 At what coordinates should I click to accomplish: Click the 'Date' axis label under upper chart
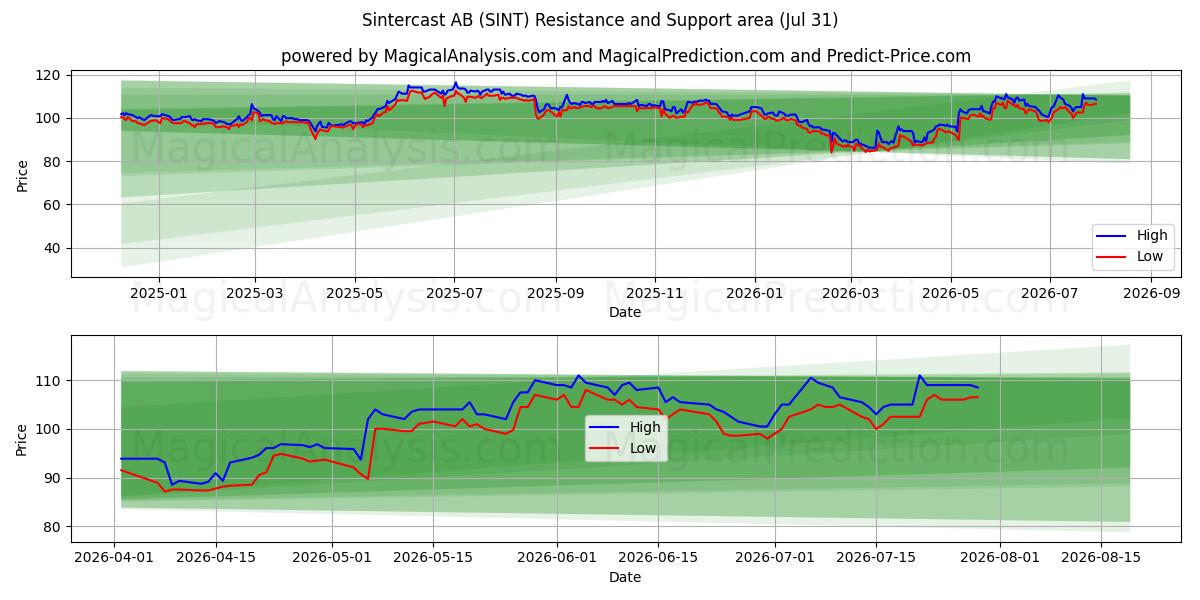[625, 312]
